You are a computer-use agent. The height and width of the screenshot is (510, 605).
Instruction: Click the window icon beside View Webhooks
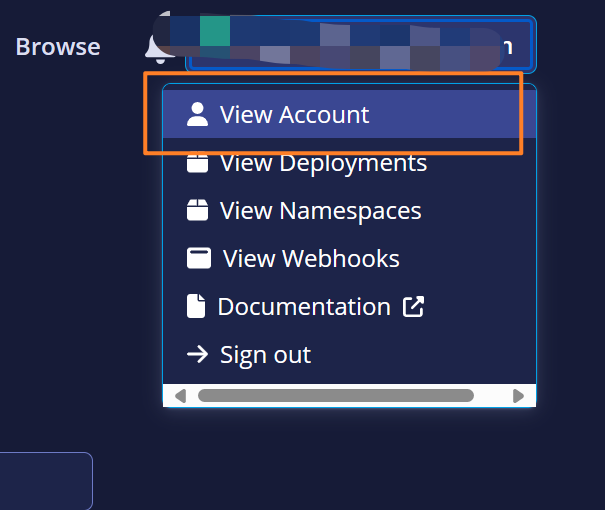[199, 259]
